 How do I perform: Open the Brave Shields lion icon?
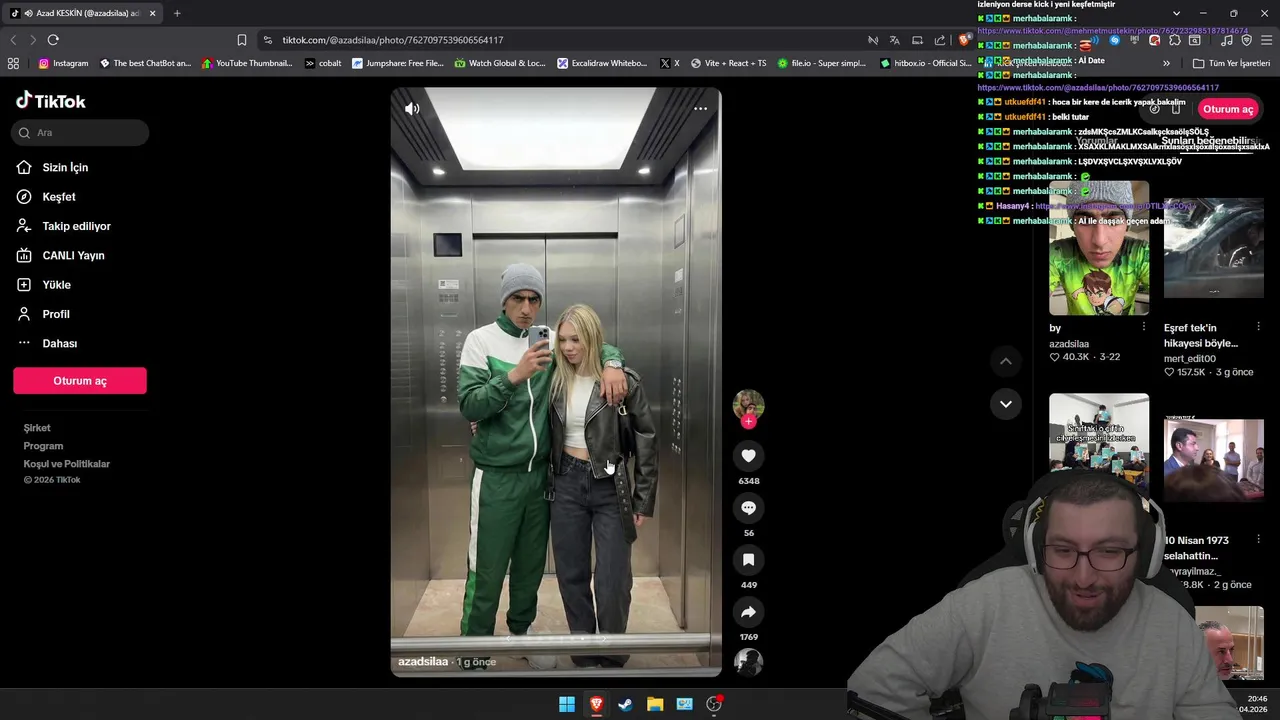tap(964, 40)
